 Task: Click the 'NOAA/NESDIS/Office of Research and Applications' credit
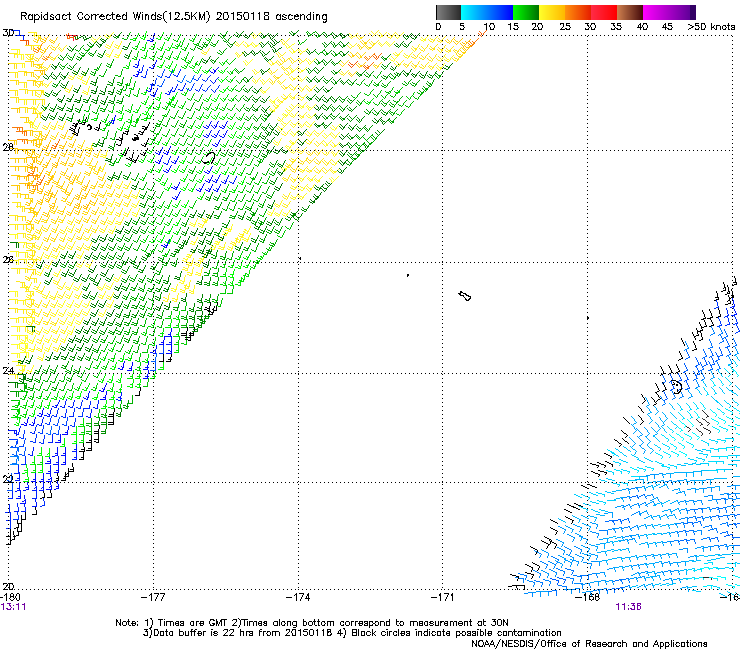coord(589,644)
